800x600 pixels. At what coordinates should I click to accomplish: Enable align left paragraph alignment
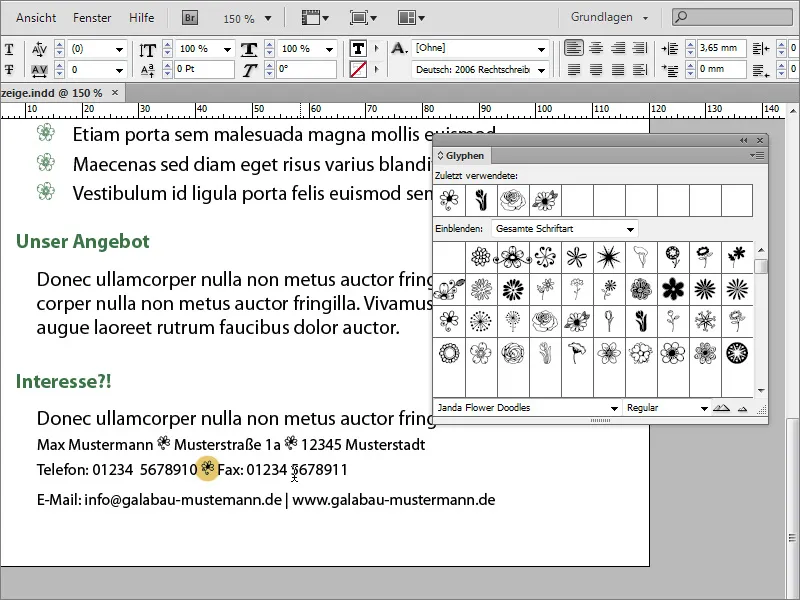coord(573,48)
